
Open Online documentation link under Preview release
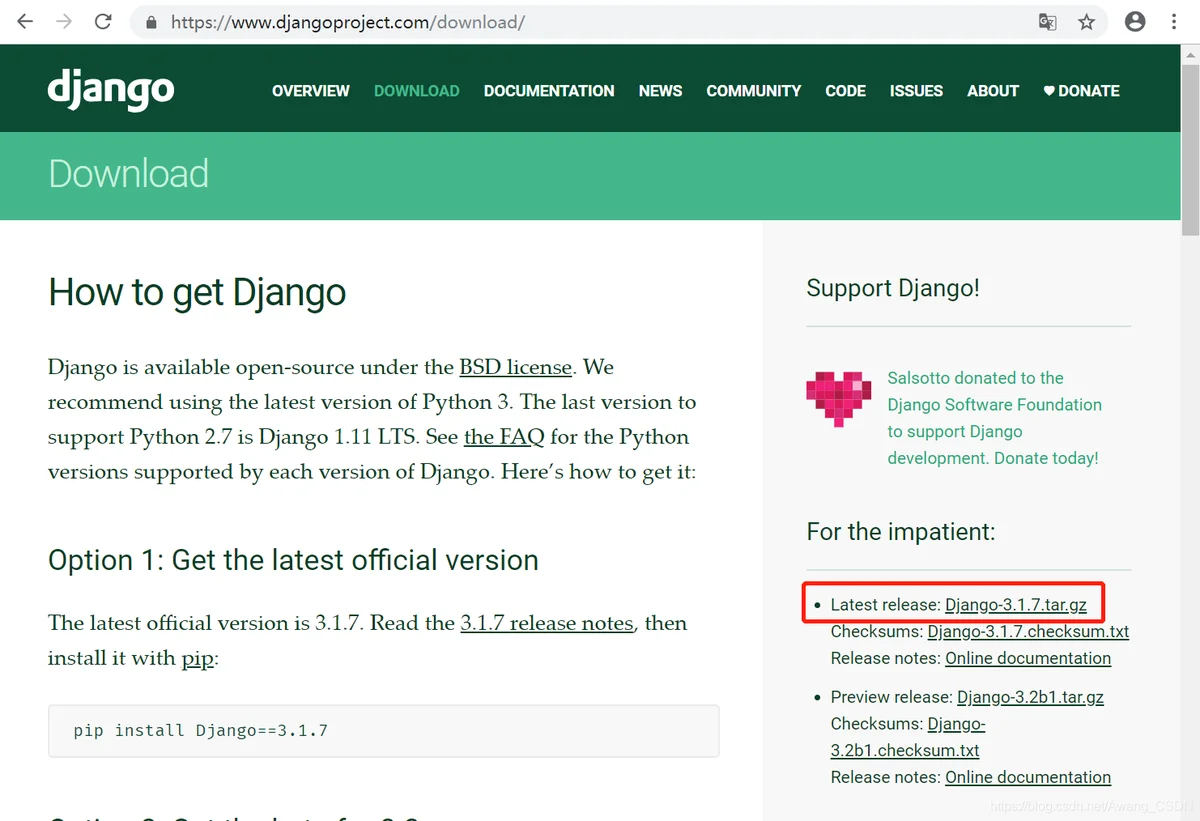[1028, 777]
